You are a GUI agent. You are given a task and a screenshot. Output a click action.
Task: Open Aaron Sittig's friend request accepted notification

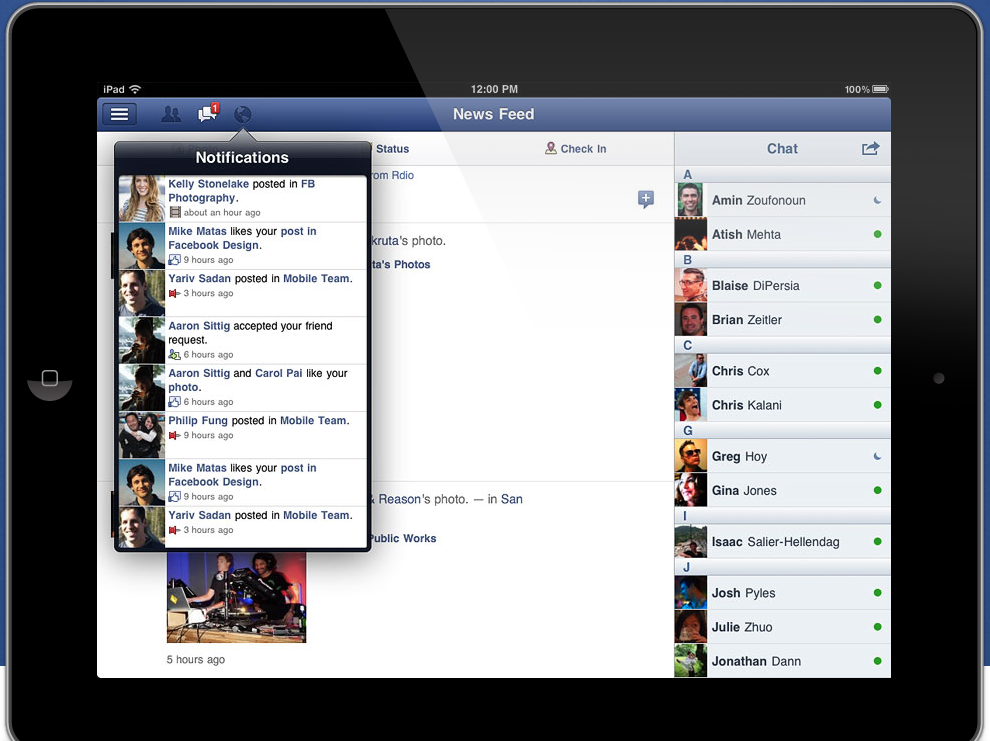point(242,340)
